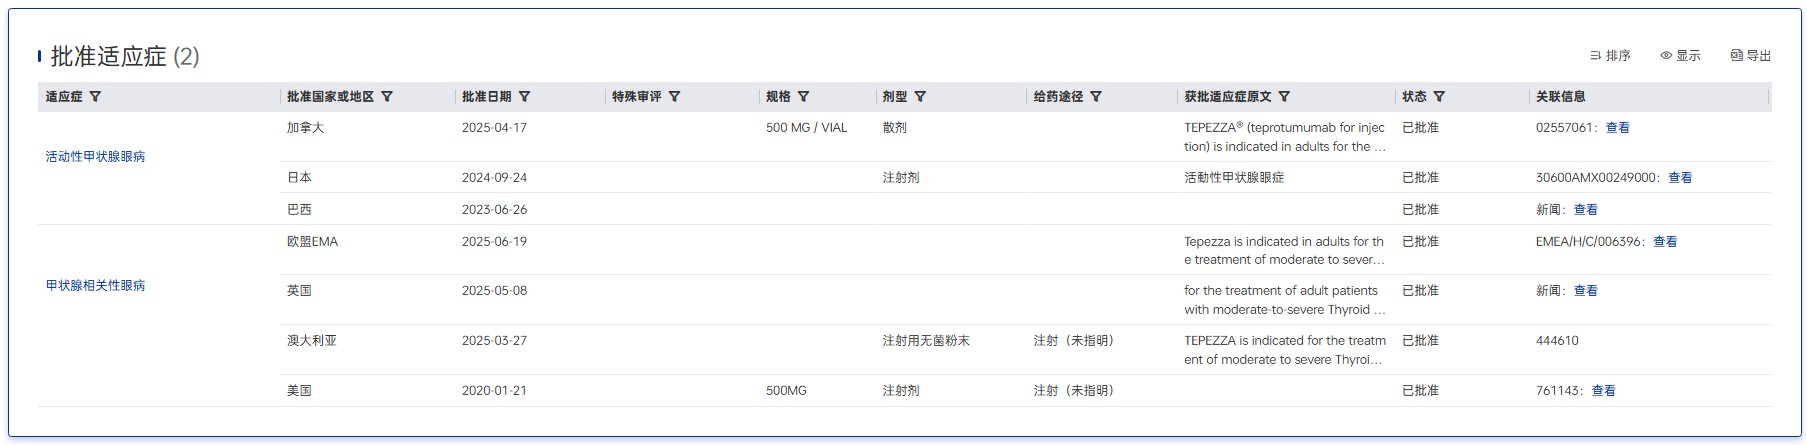
Task: View details for EMEA/H/C/006396
Action: click(1665, 242)
